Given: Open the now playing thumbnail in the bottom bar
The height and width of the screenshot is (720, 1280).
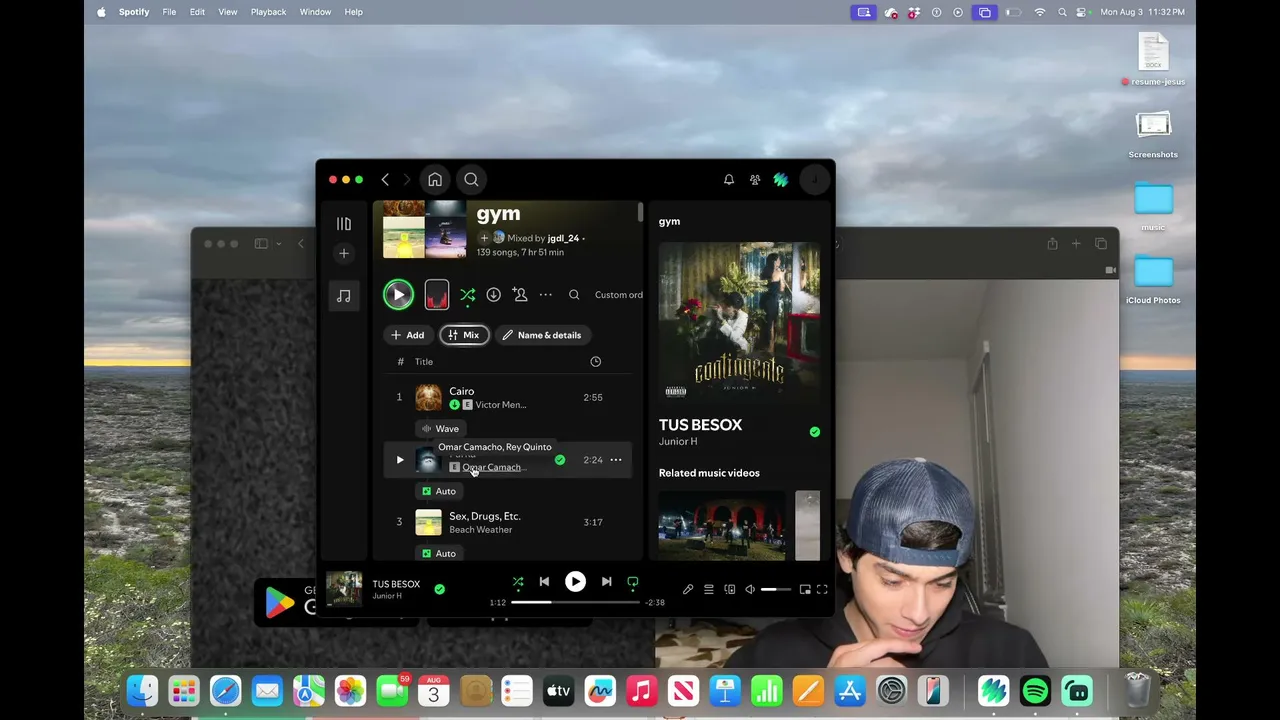Looking at the screenshot, I should click(x=344, y=589).
